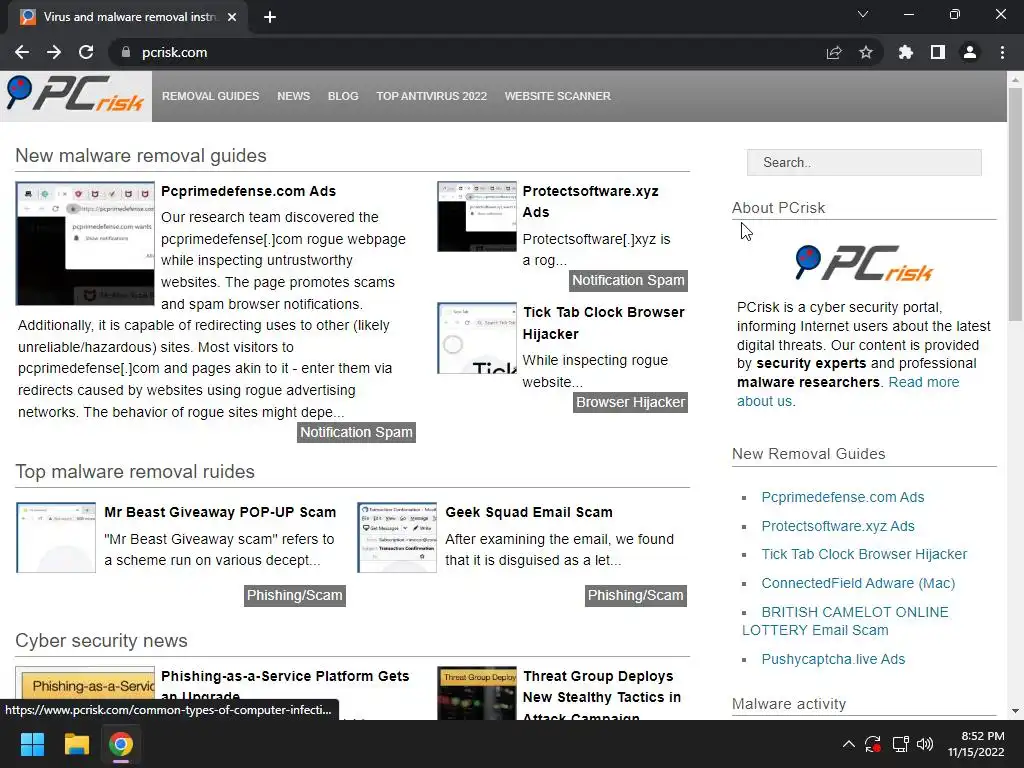Go back to the previous page
Viewport: 1024px width, 768px height.
[x=22, y=52]
